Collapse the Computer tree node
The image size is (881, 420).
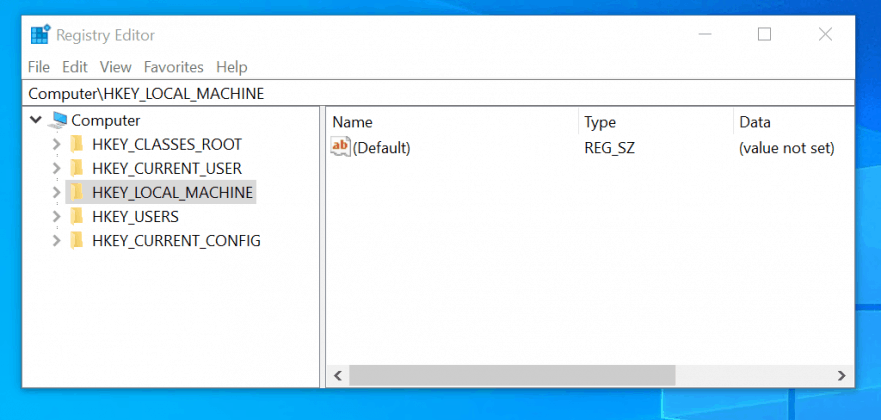click(x=37, y=120)
